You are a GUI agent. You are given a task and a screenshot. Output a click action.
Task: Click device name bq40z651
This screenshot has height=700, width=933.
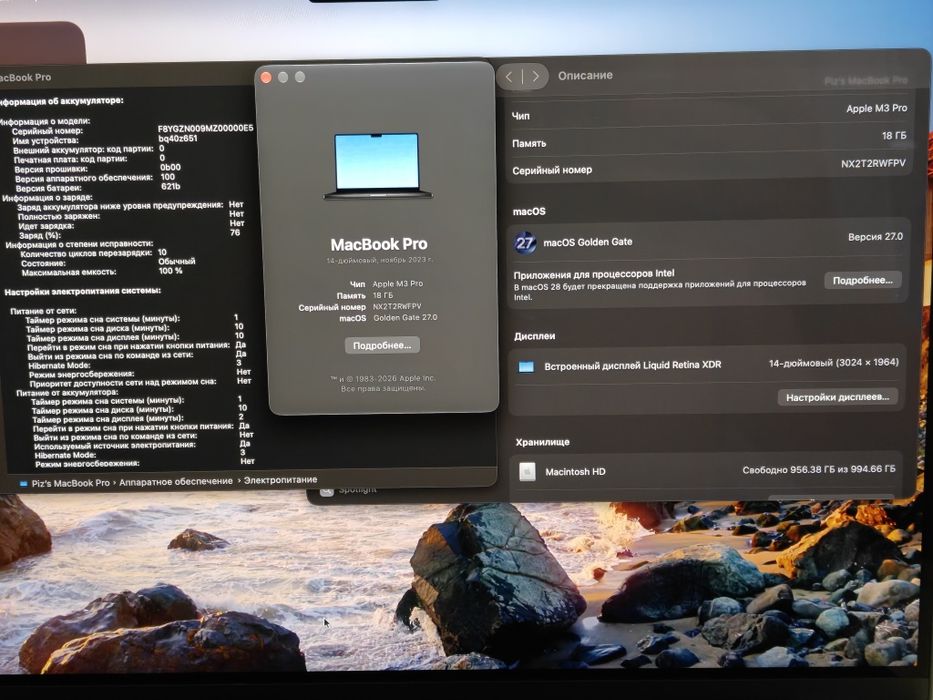point(178,139)
